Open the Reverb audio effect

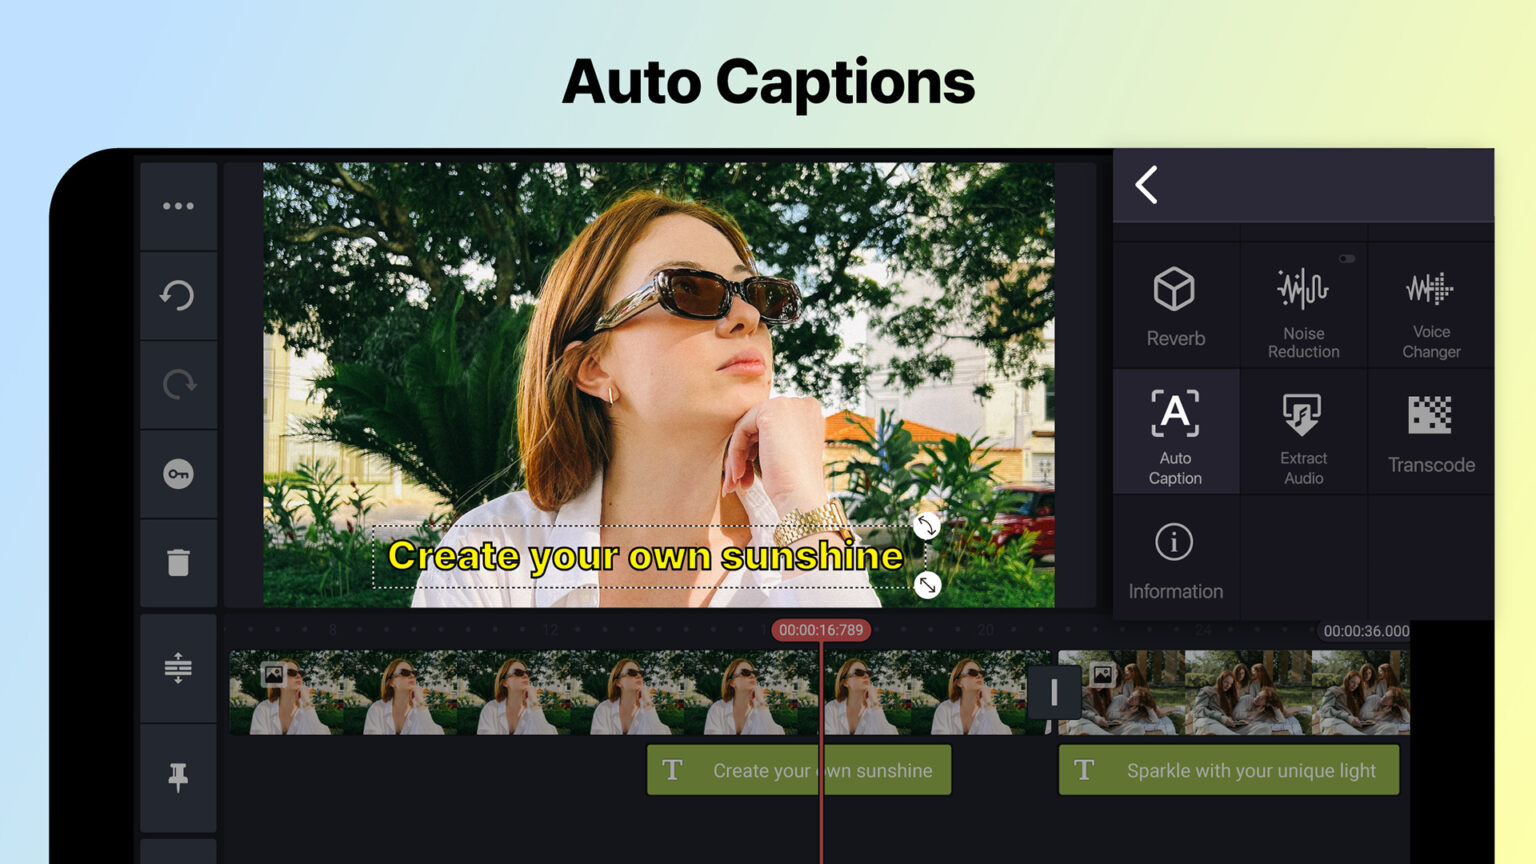1175,305
